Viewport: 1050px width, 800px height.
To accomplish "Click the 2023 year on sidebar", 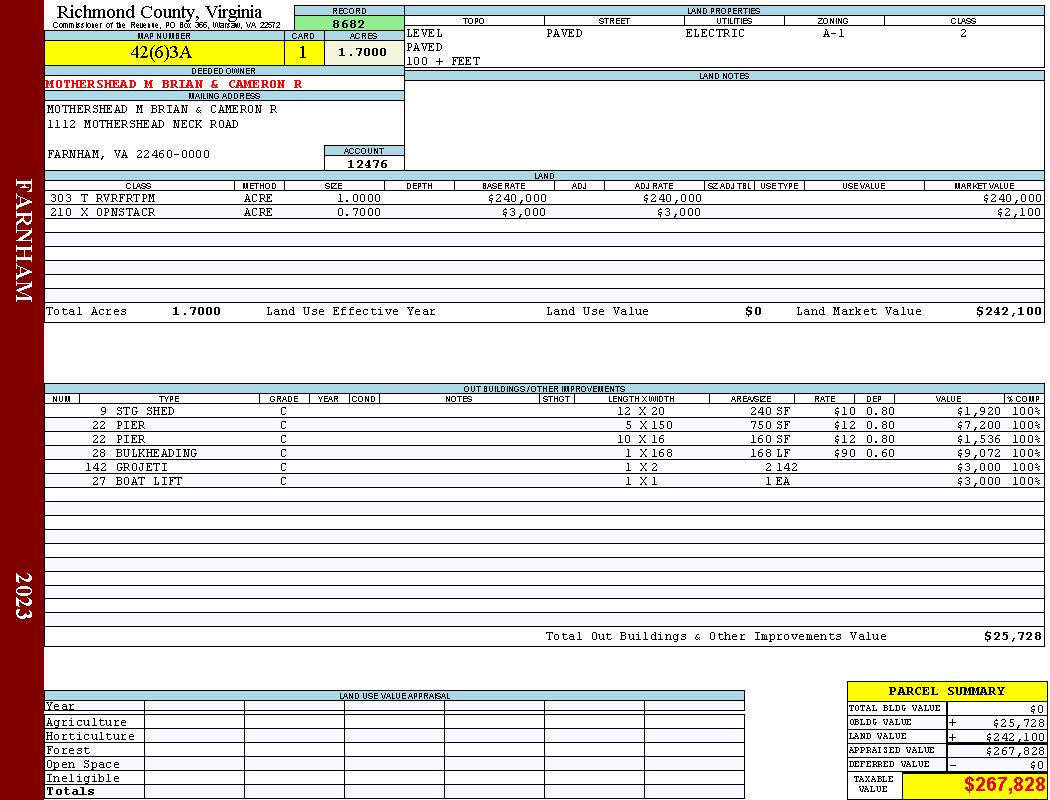I will coord(23,596).
